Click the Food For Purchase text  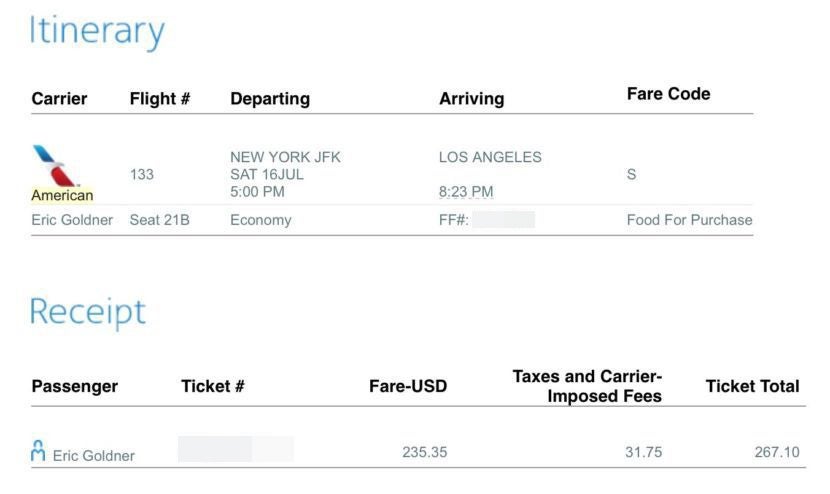689,220
